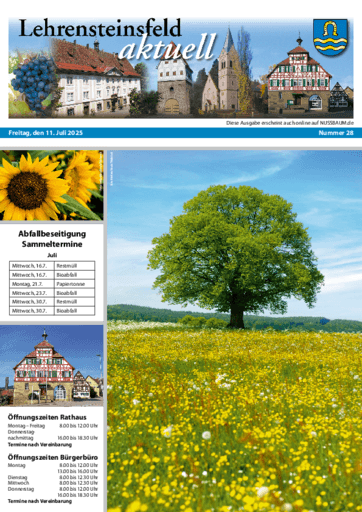Screen dimensions: 362x512
Task: Open the NUSSBAUM.de online edition notice
Action: pyautogui.click(x=290, y=123)
